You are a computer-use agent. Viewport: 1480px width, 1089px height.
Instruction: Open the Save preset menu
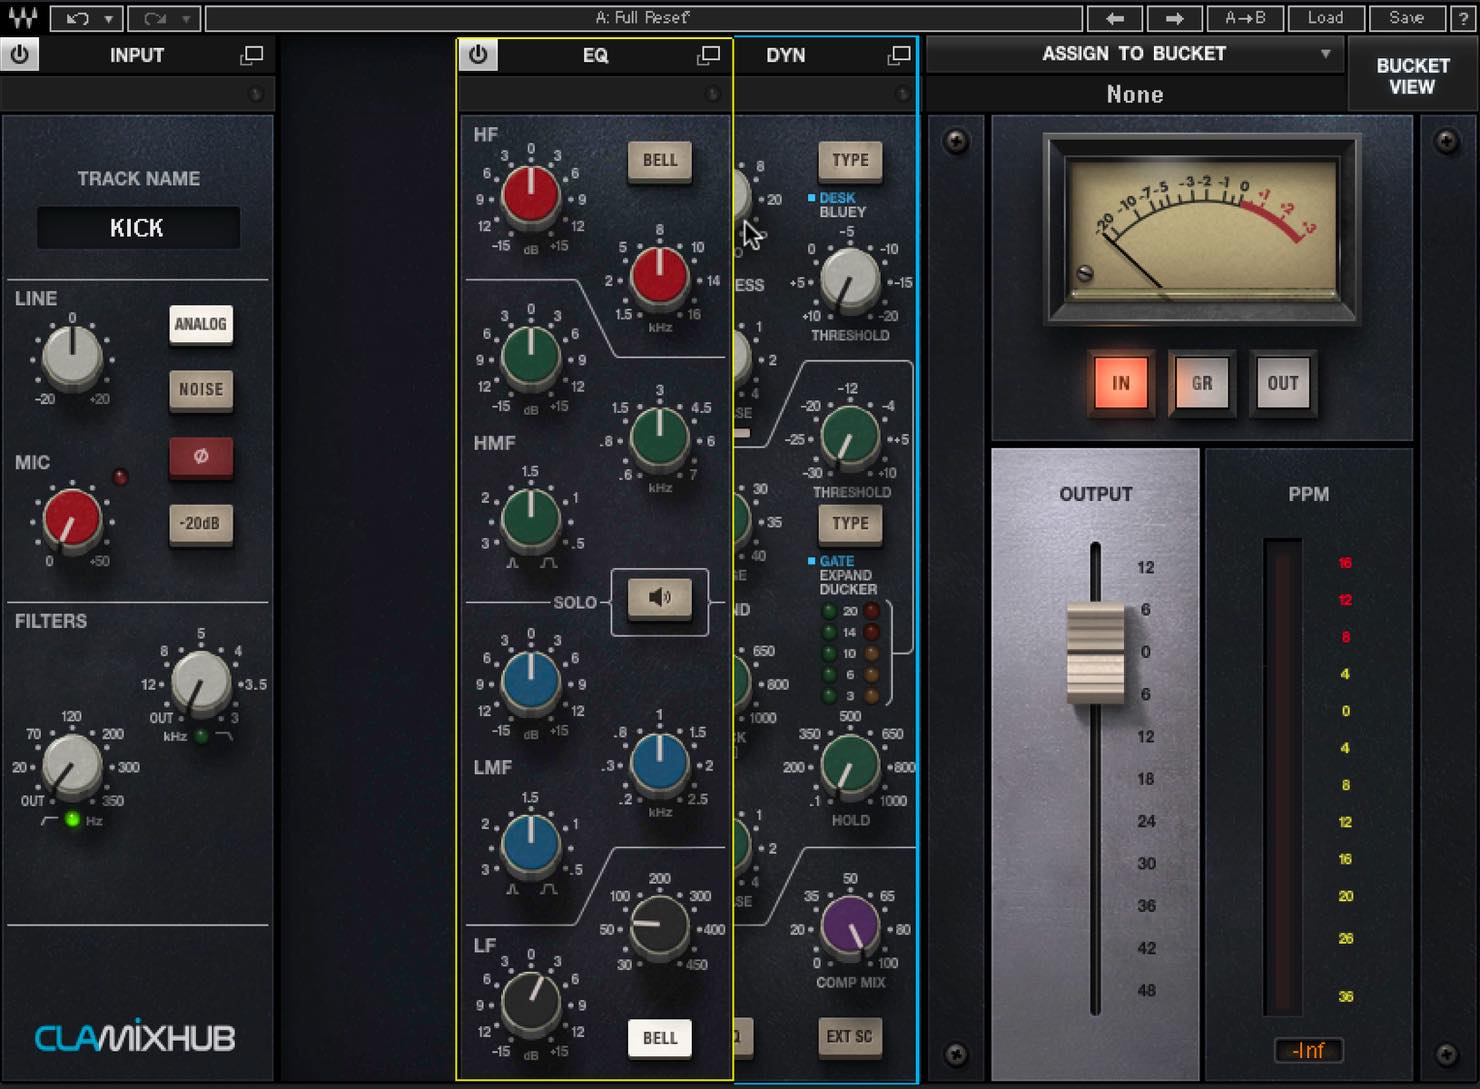click(x=1406, y=18)
